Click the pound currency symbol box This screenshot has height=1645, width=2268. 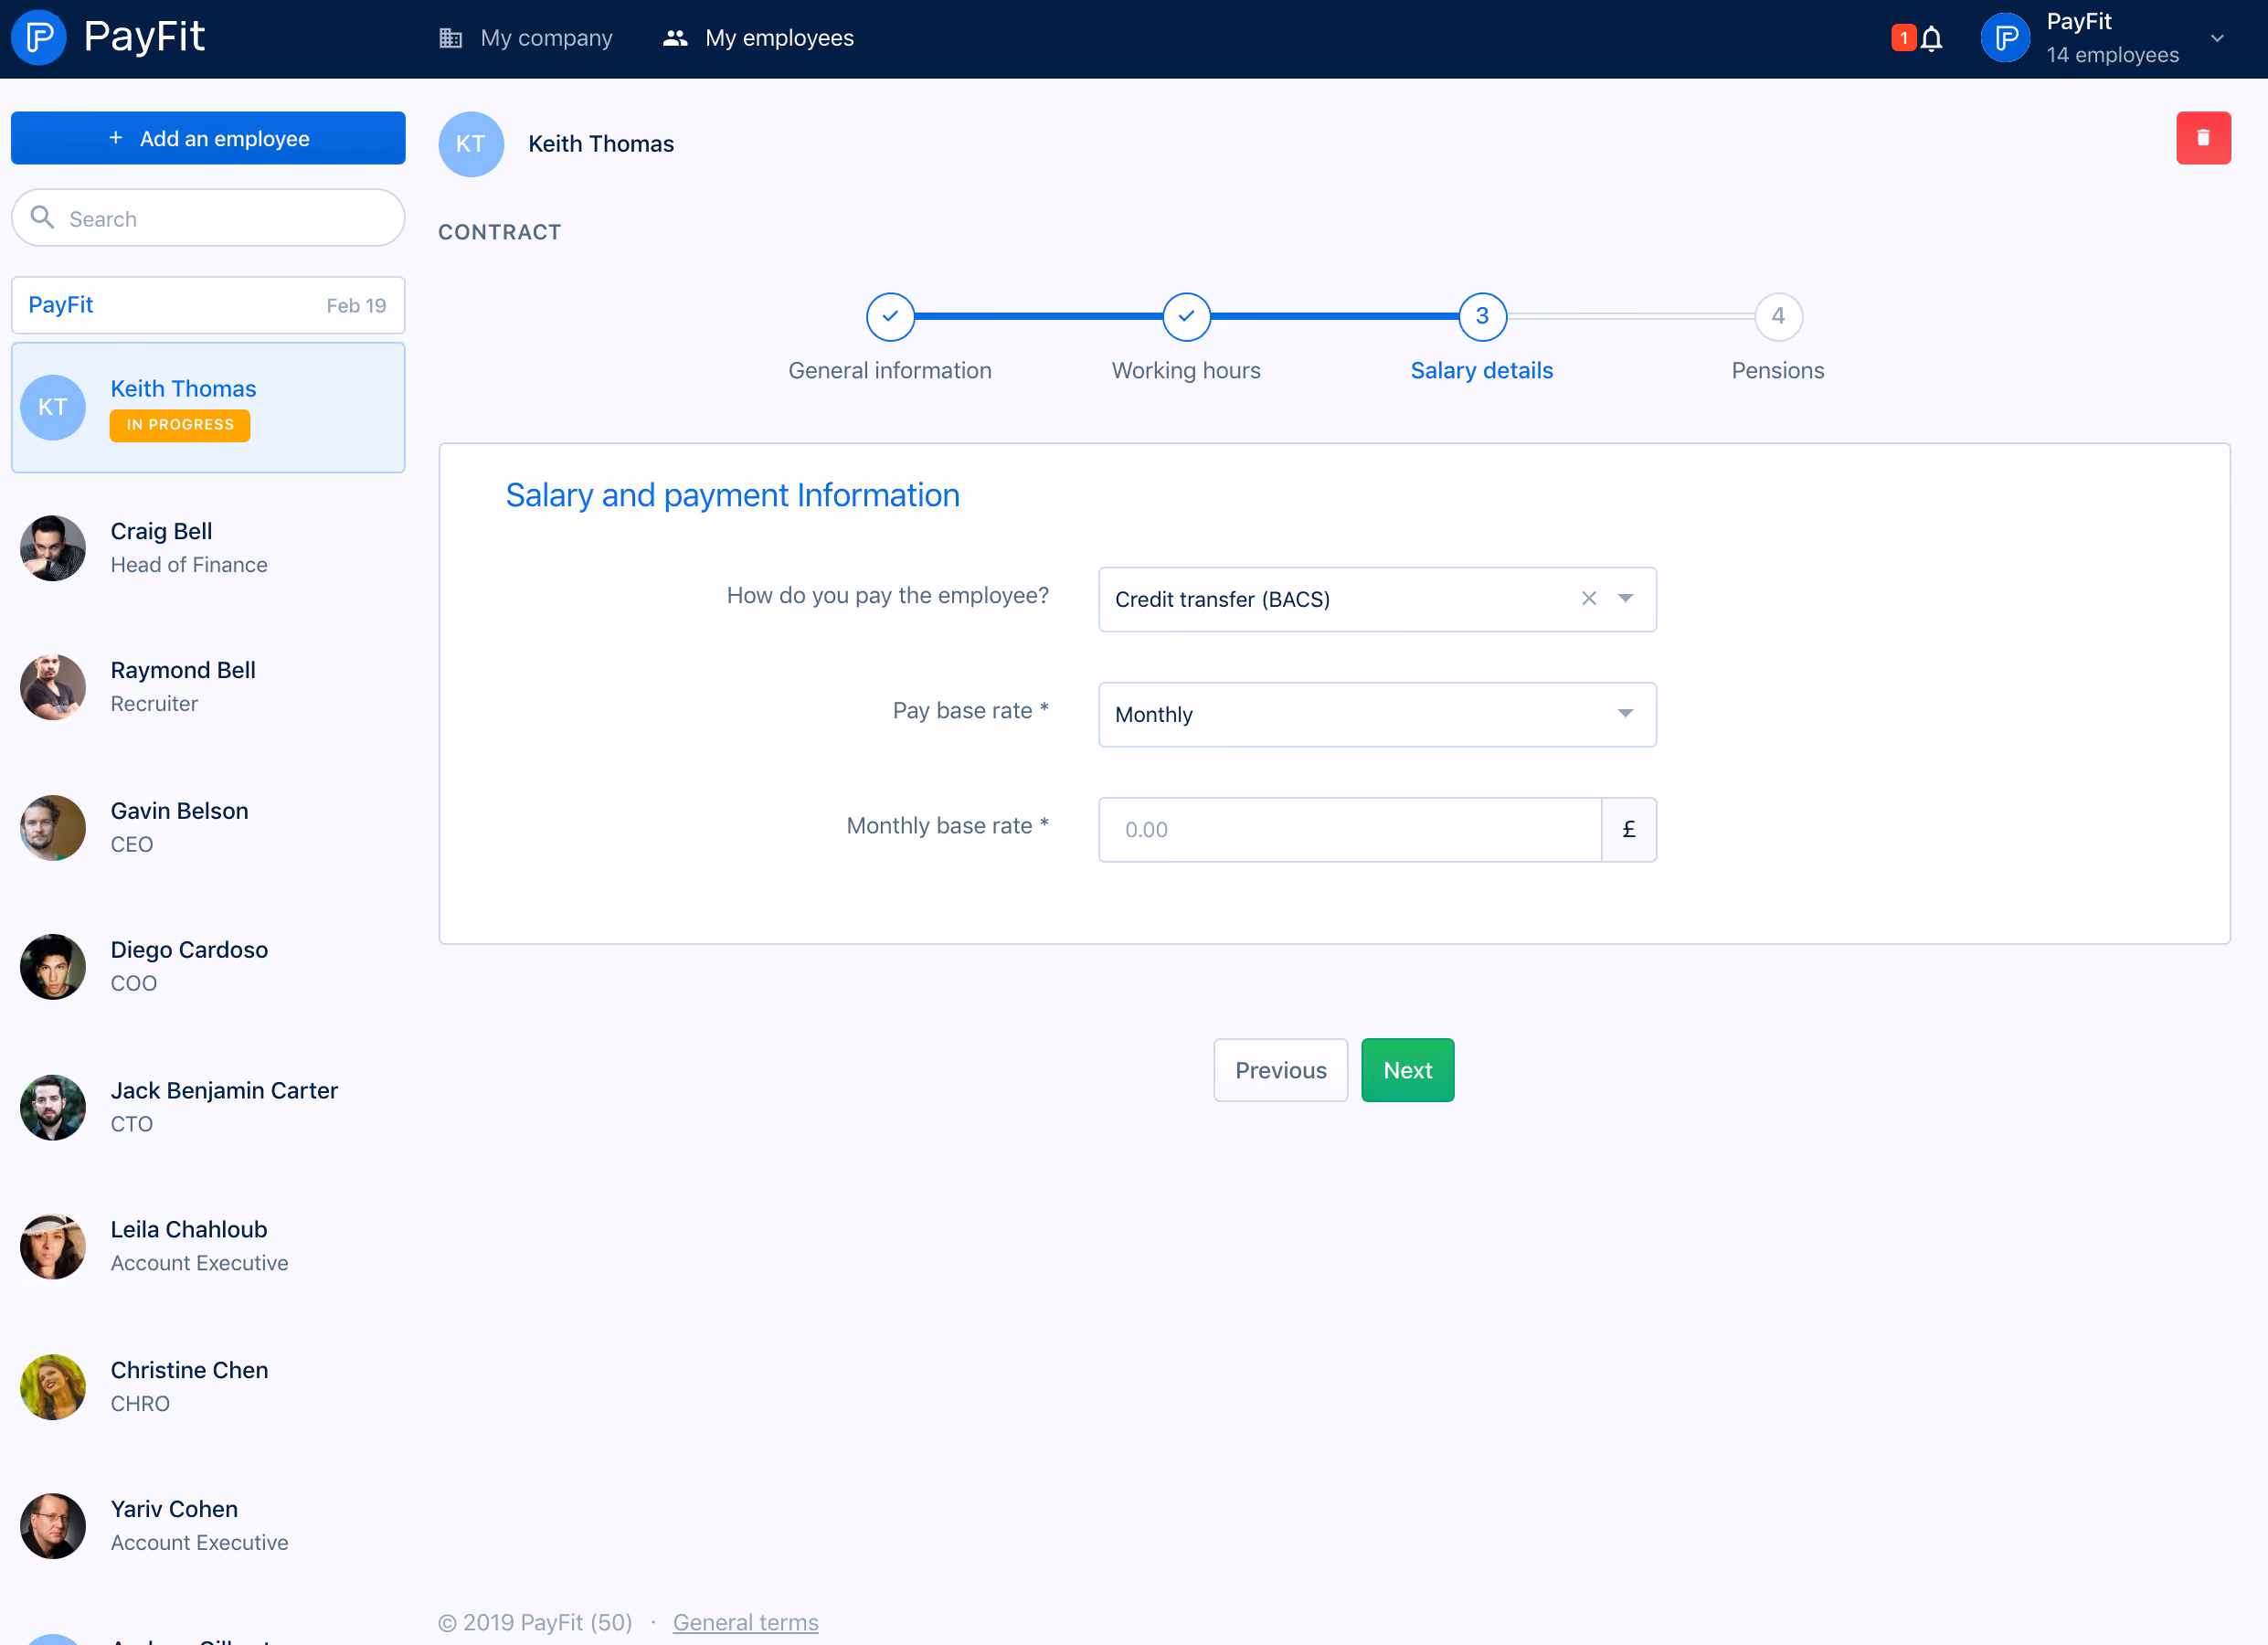[x=1629, y=829]
